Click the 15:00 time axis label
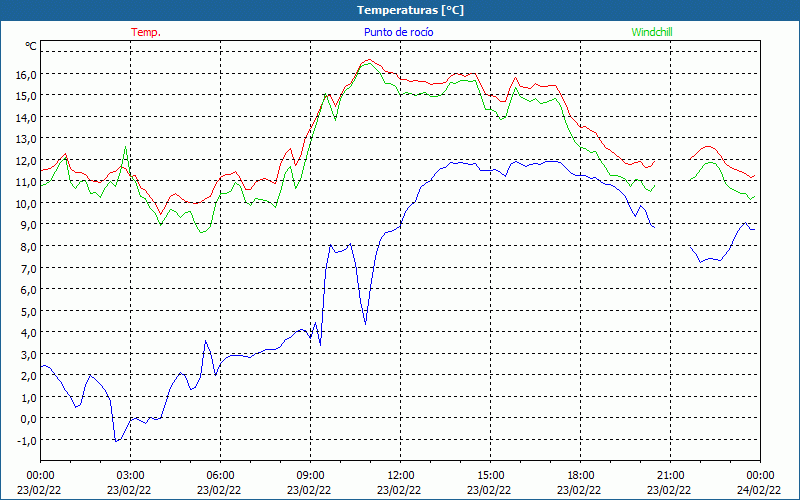The image size is (800, 500). point(490,476)
